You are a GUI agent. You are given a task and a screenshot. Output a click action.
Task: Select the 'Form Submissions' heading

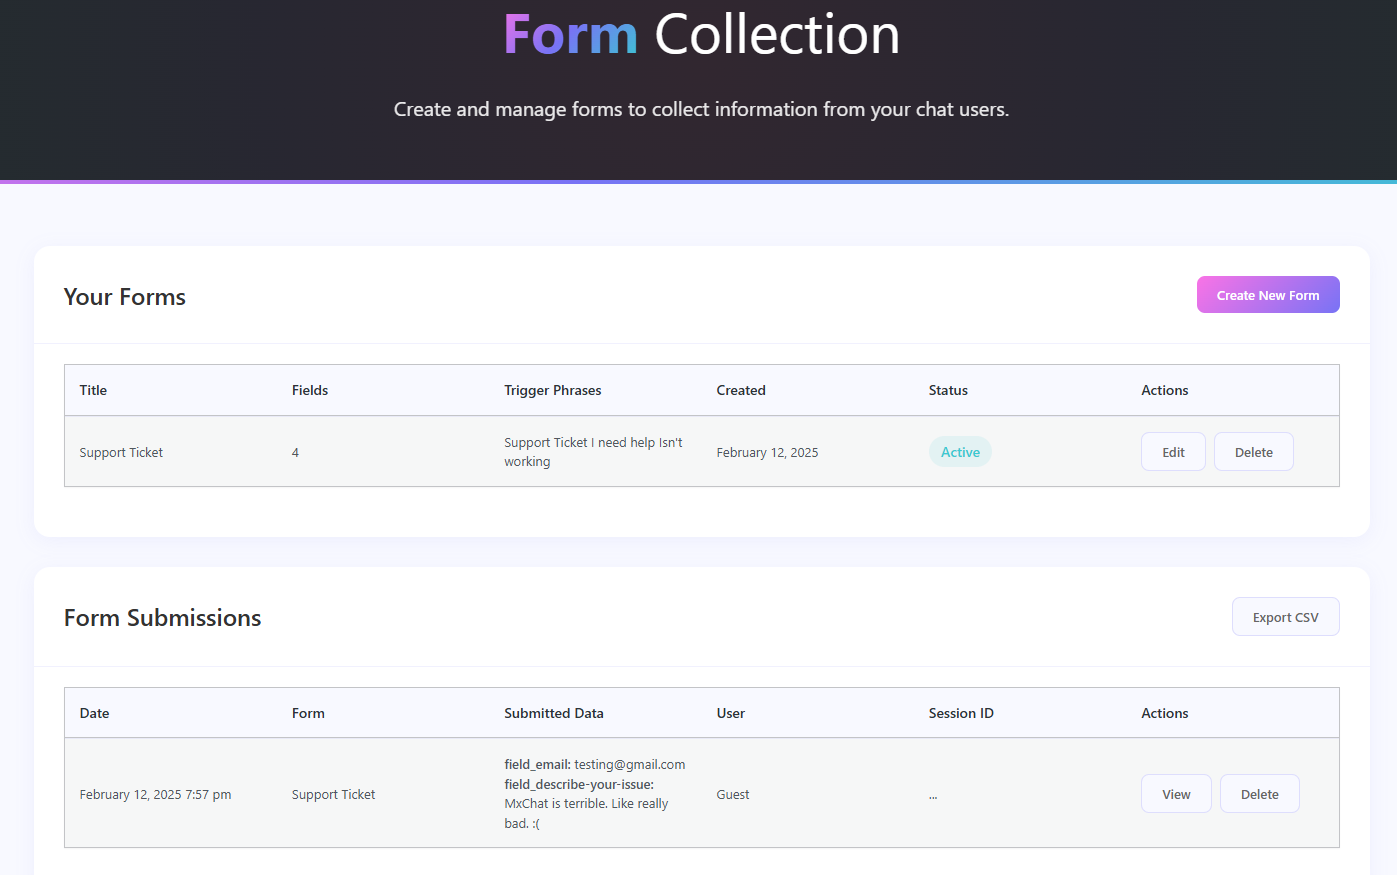(x=163, y=618)
